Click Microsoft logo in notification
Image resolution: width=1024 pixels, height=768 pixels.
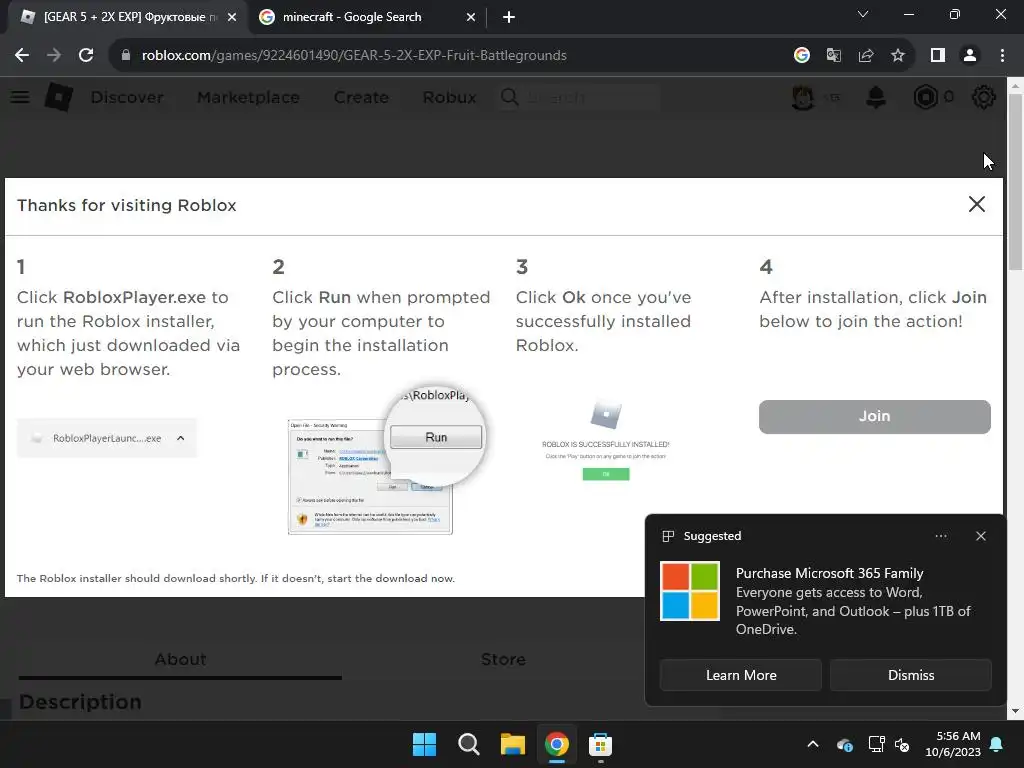point(690,591)
